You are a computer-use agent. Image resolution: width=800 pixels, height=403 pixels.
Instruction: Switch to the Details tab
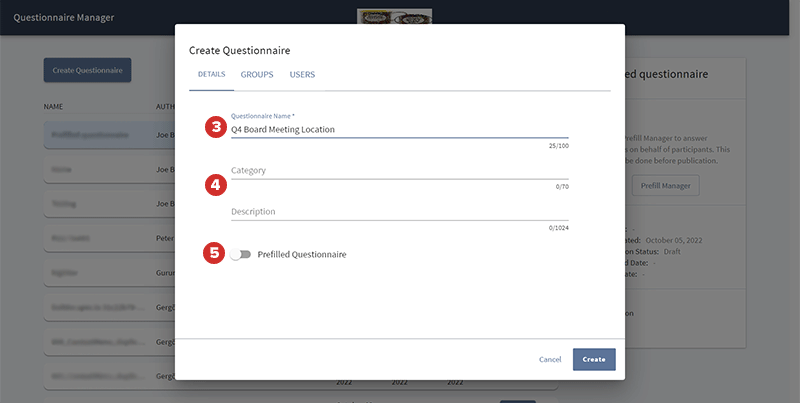click(211, 75)
